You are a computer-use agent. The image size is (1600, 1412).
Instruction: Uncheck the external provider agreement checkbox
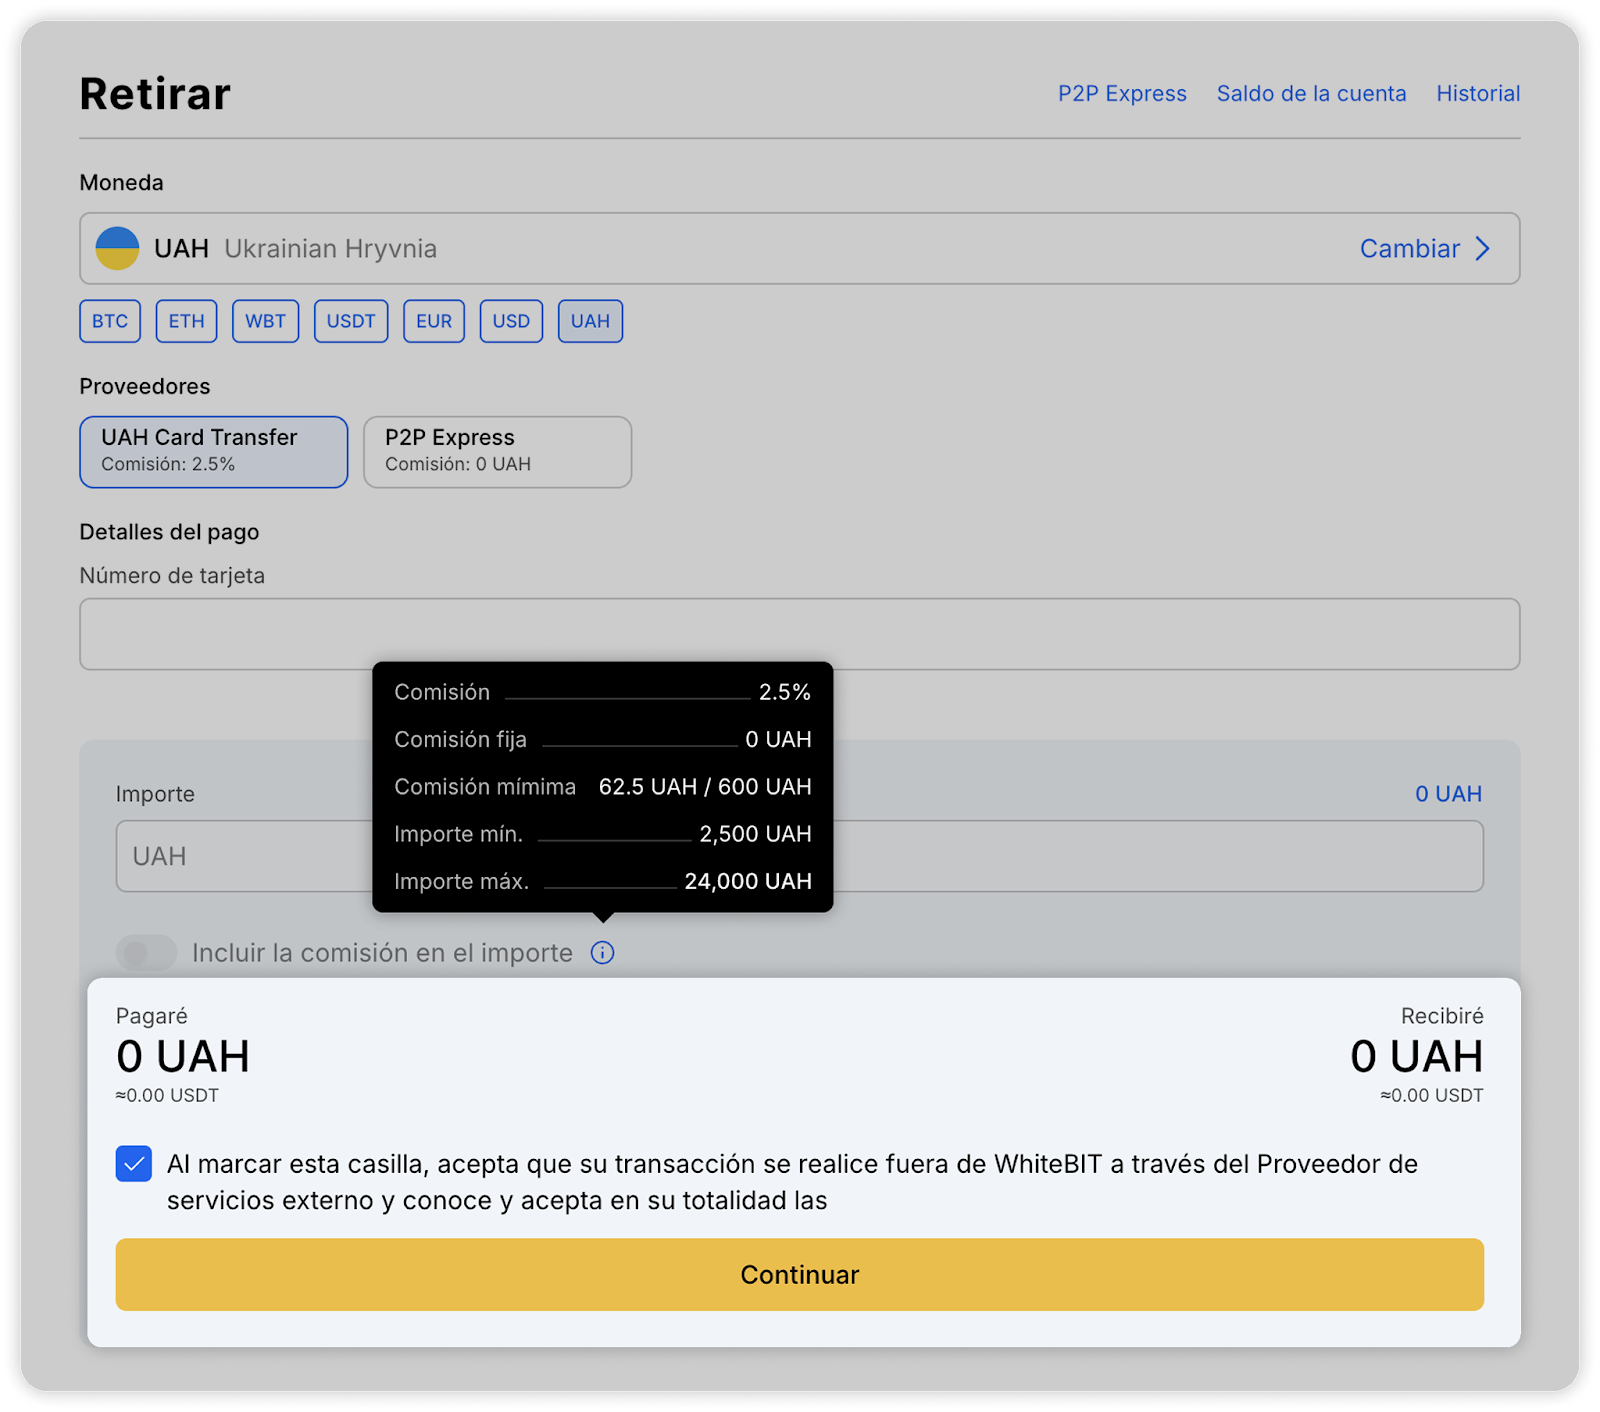(x=134, y=1164)
